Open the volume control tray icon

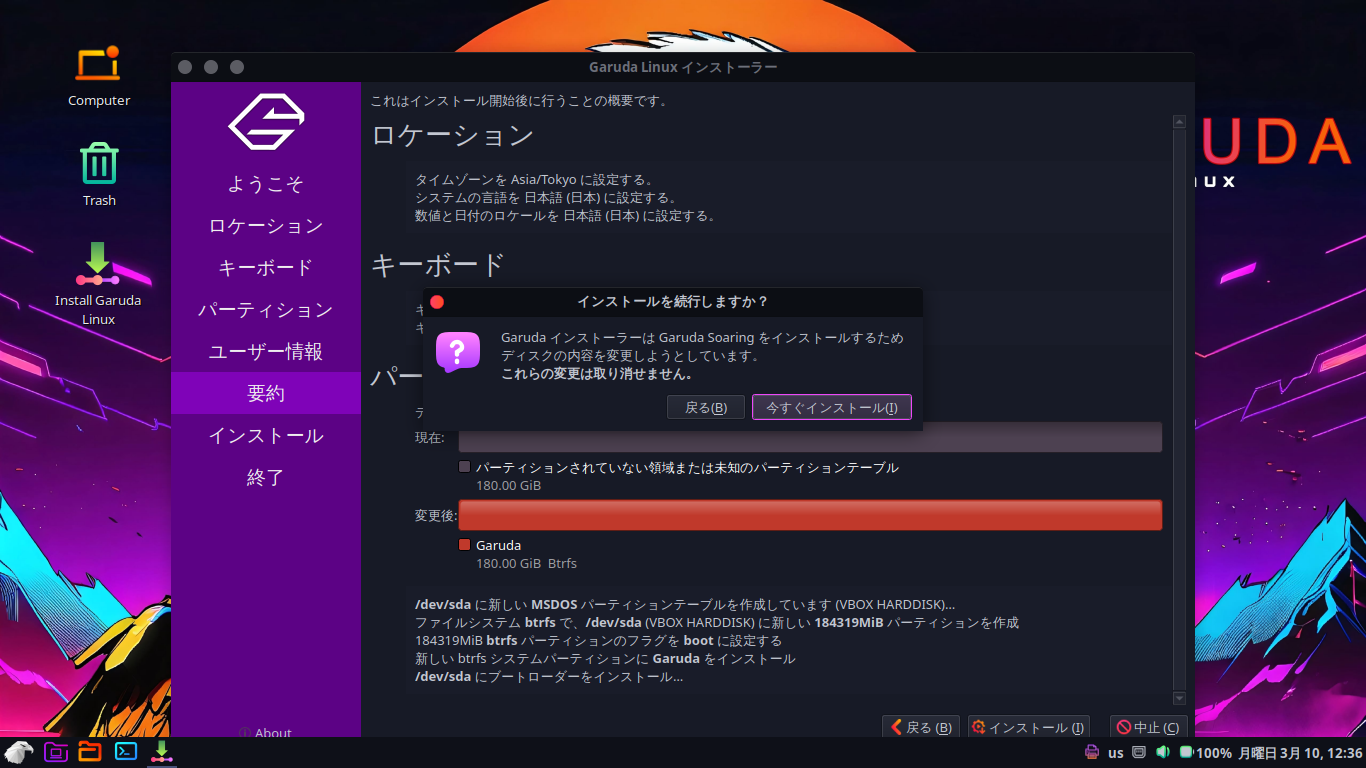tap(1163, 752)
